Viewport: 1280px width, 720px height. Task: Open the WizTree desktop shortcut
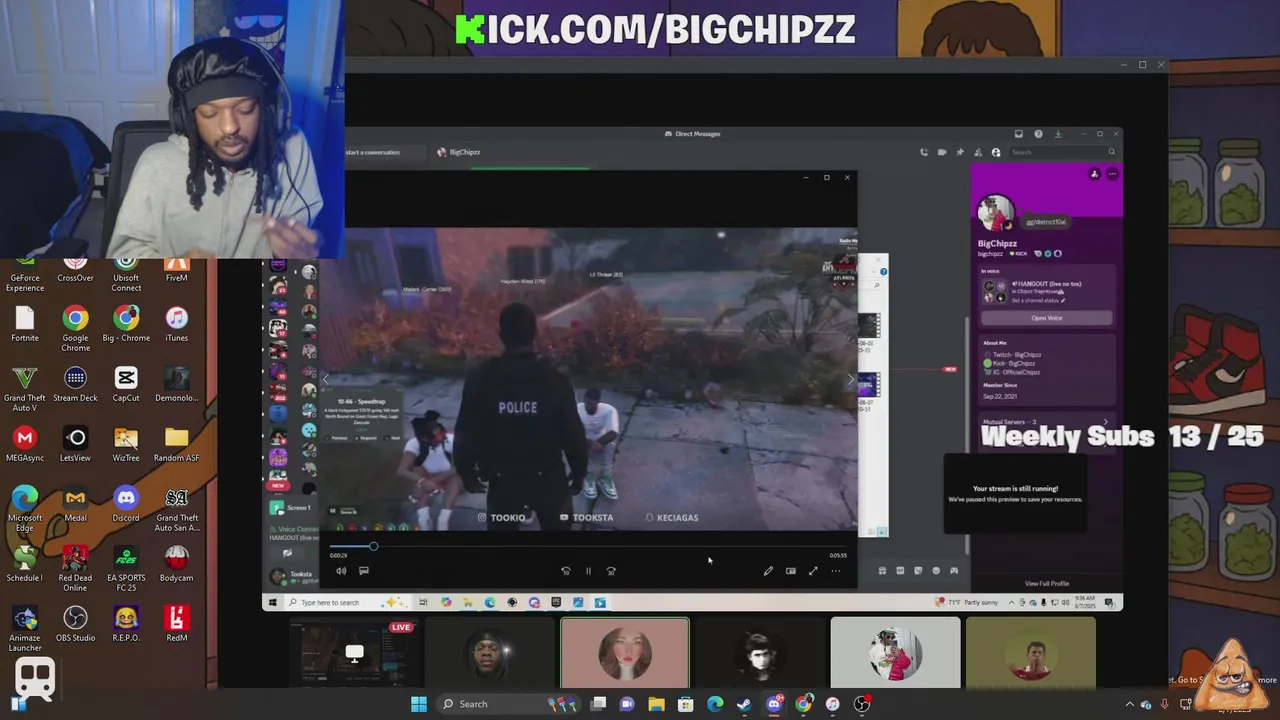tap(126, 444)
